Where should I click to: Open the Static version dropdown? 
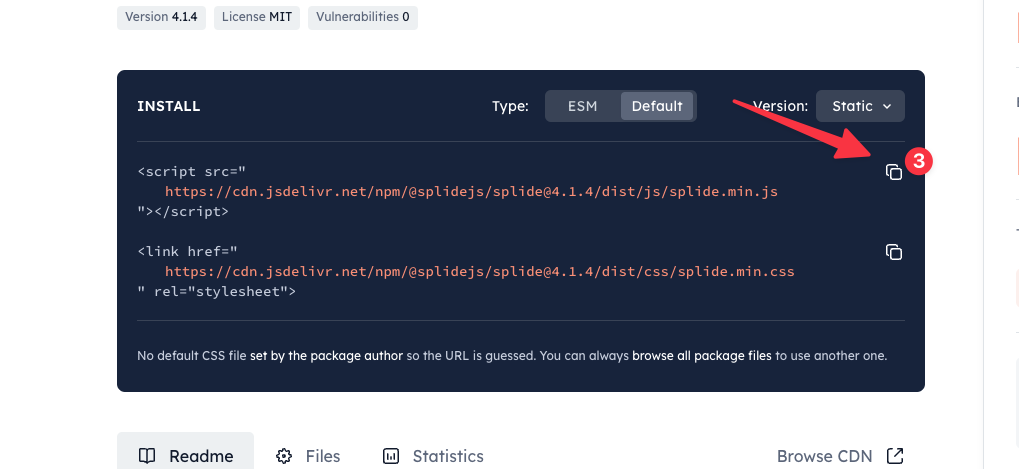[860, 106]
